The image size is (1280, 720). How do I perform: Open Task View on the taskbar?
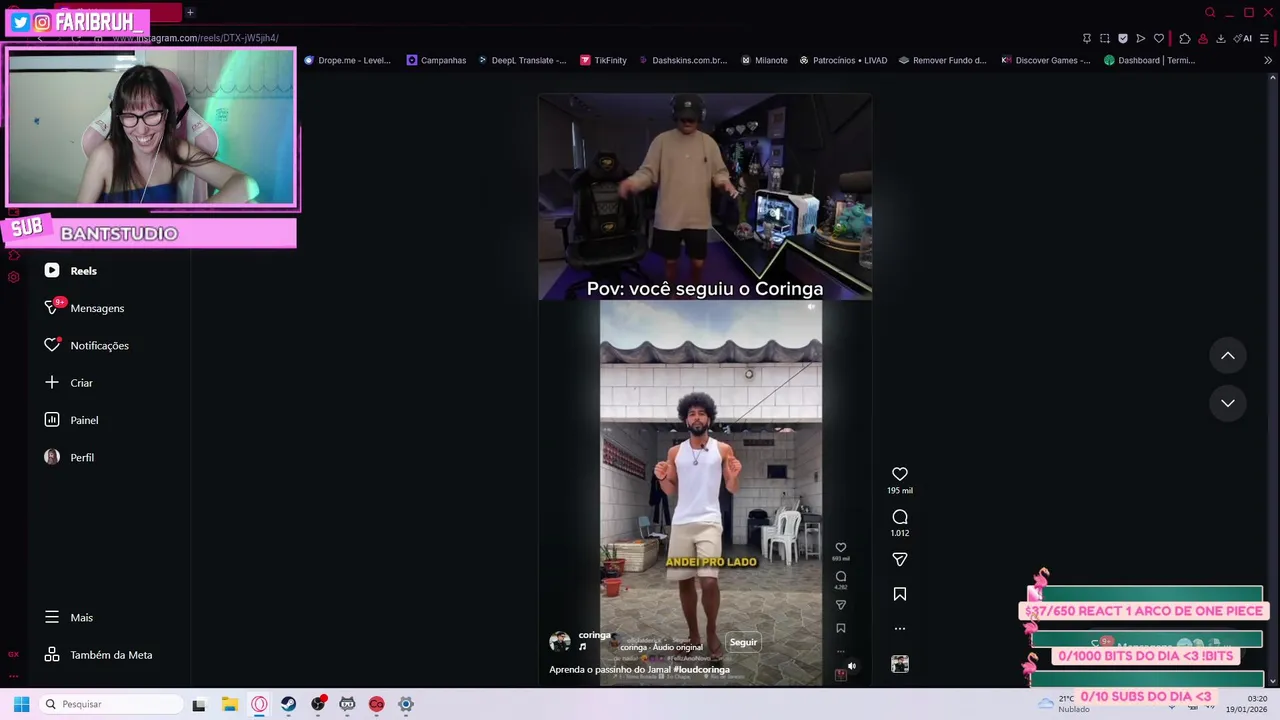pos(199,704)
